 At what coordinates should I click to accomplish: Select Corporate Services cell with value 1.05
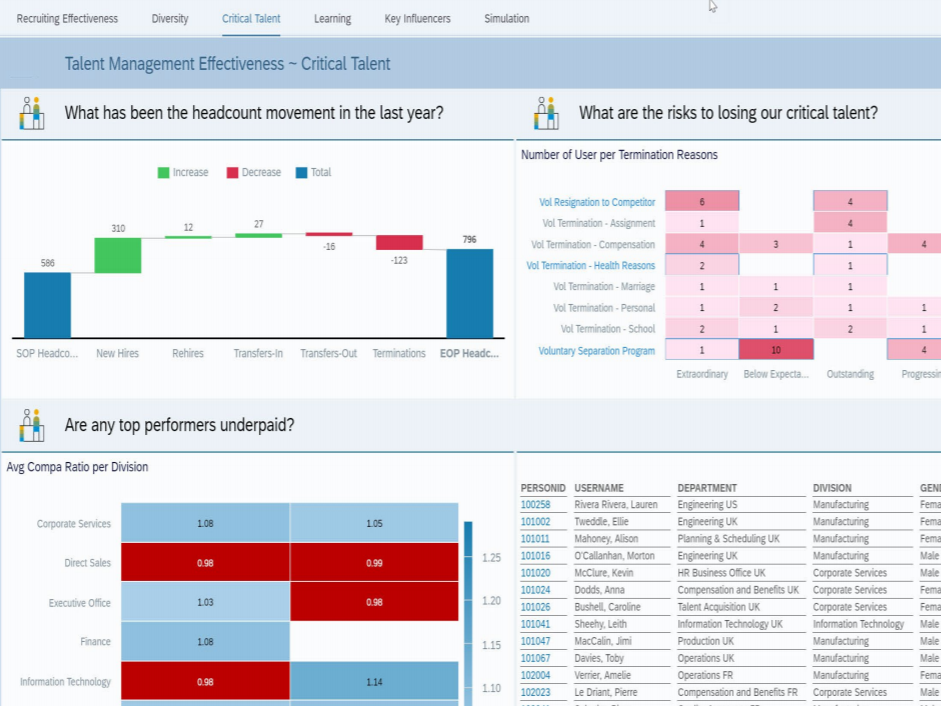pos(374,523)
